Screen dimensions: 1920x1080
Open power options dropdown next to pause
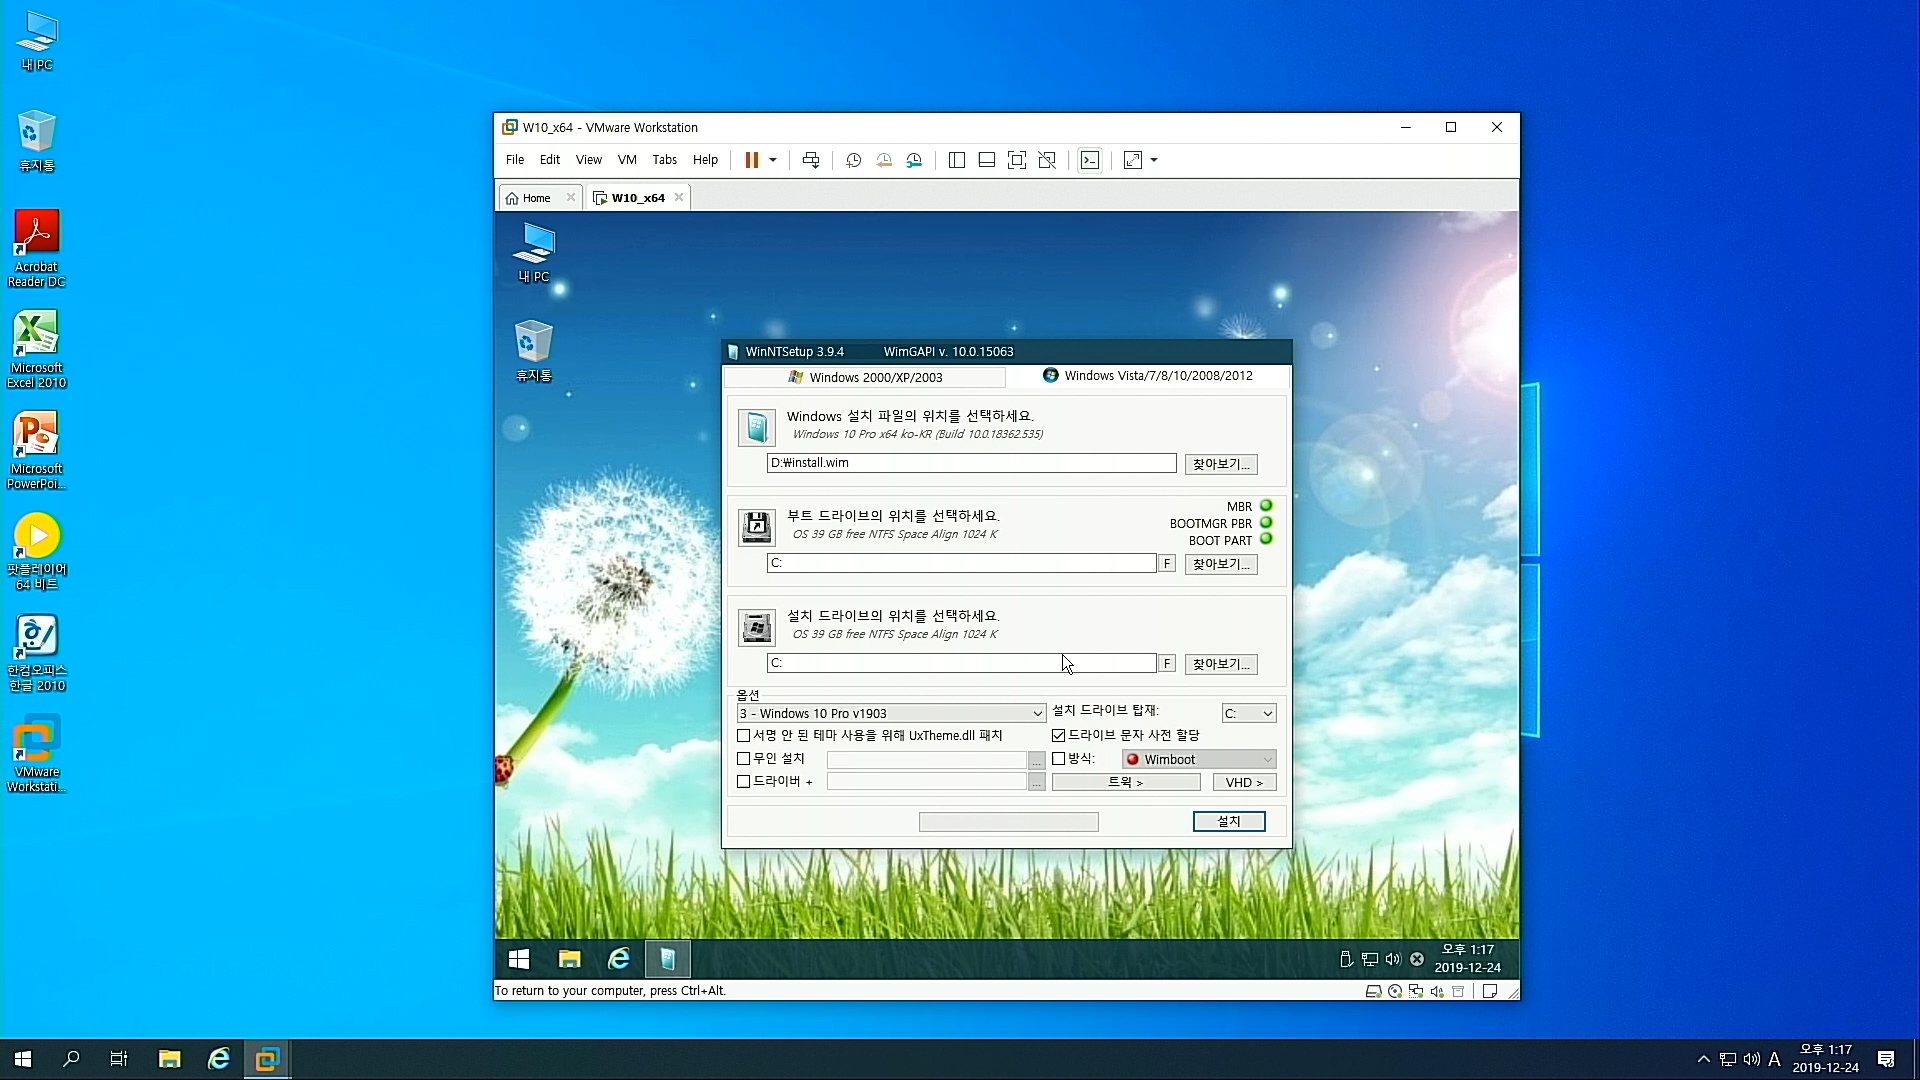click(773, 160)
